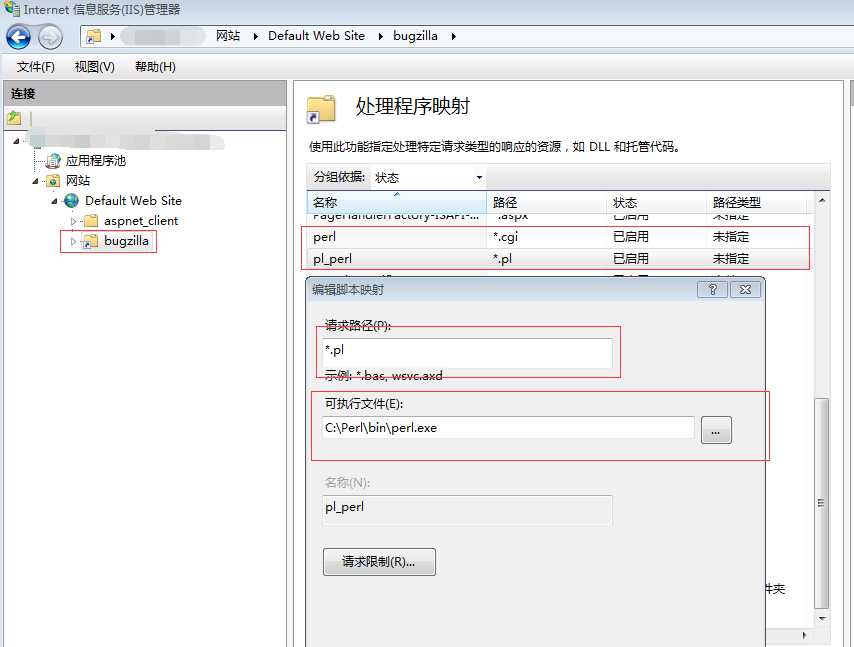
Task: Select the perl handler mapping row
Action: coord(558,237)
